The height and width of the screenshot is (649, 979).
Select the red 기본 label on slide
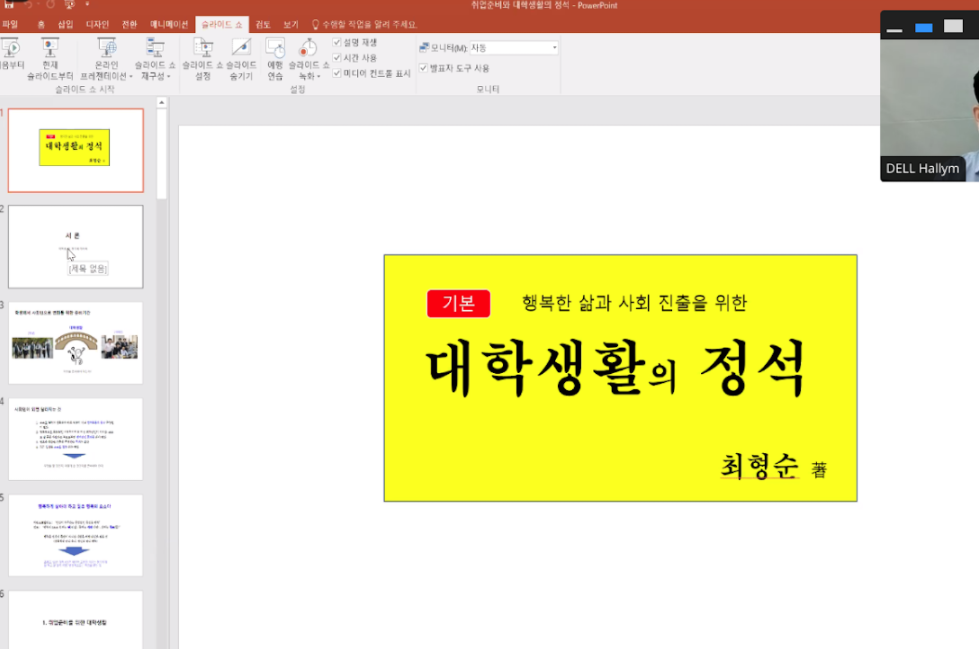458,303
